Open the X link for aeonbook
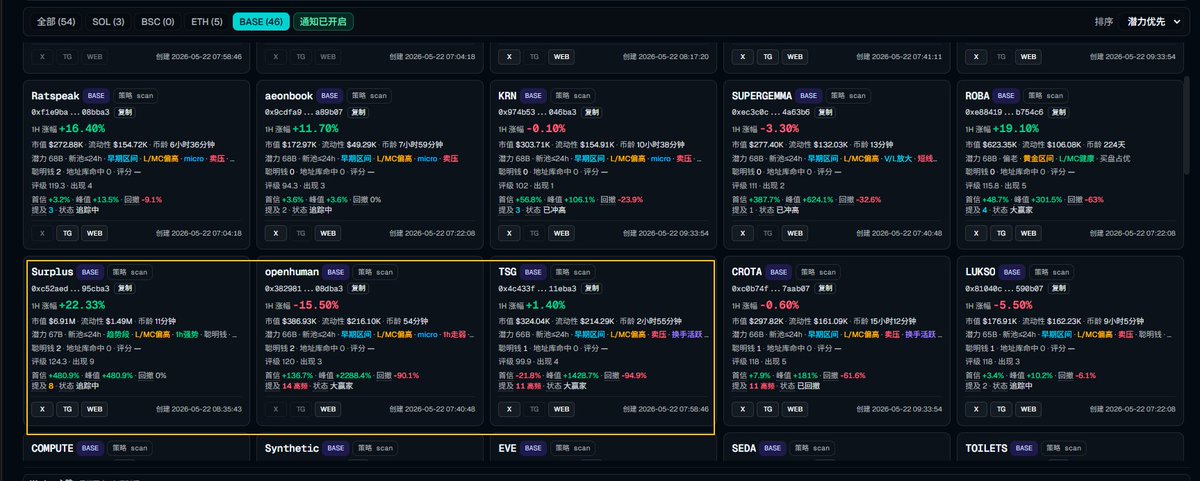This screenshot has height=481, width=1200. [x=276, y=233]
